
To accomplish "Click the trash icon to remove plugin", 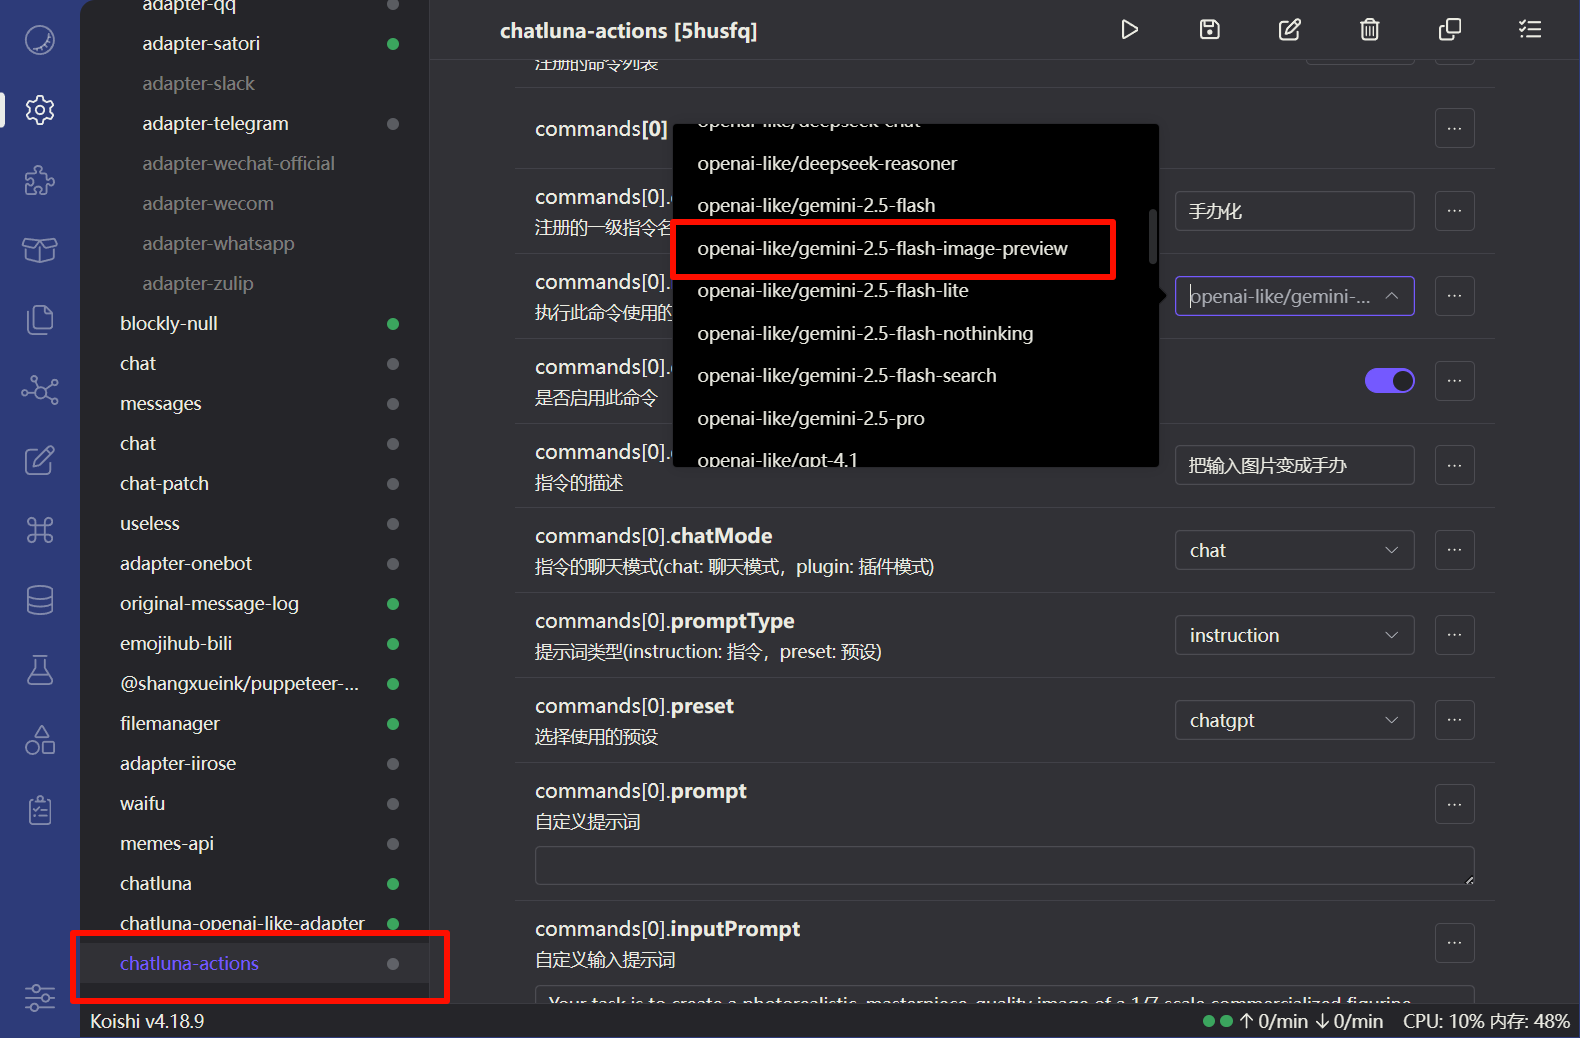I will pos(1369,30).
